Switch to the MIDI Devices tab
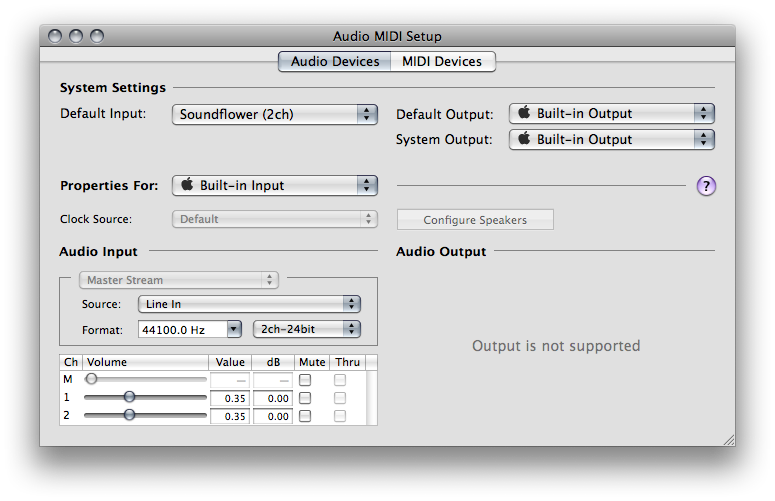The width and height of the screenshot is (775, 501). [x=442, y=61]
